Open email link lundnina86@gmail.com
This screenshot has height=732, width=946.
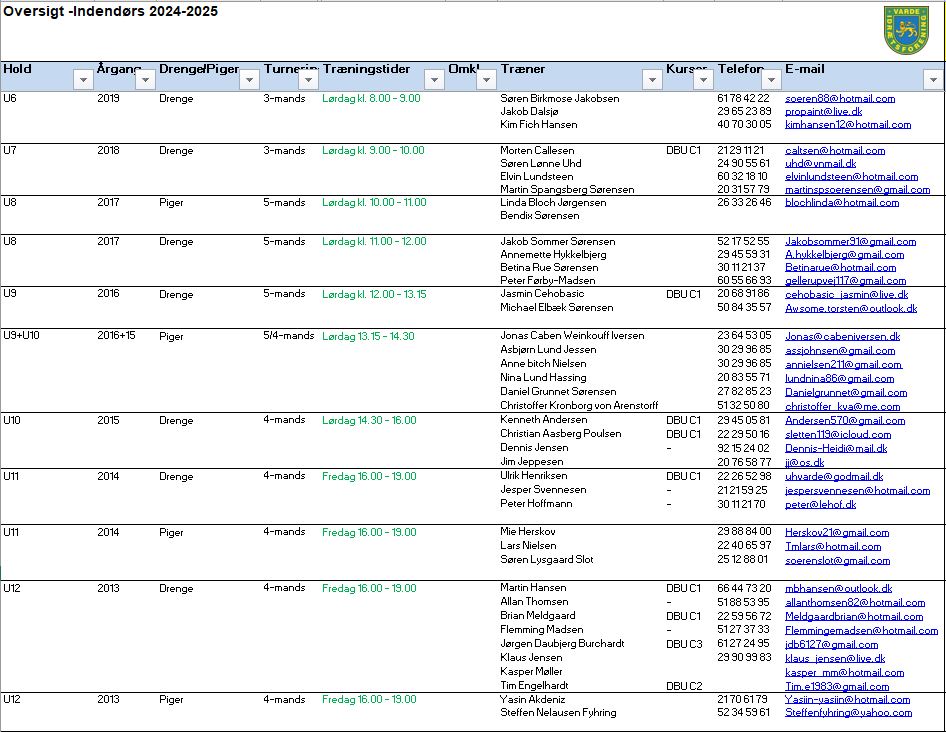(839, 379)
